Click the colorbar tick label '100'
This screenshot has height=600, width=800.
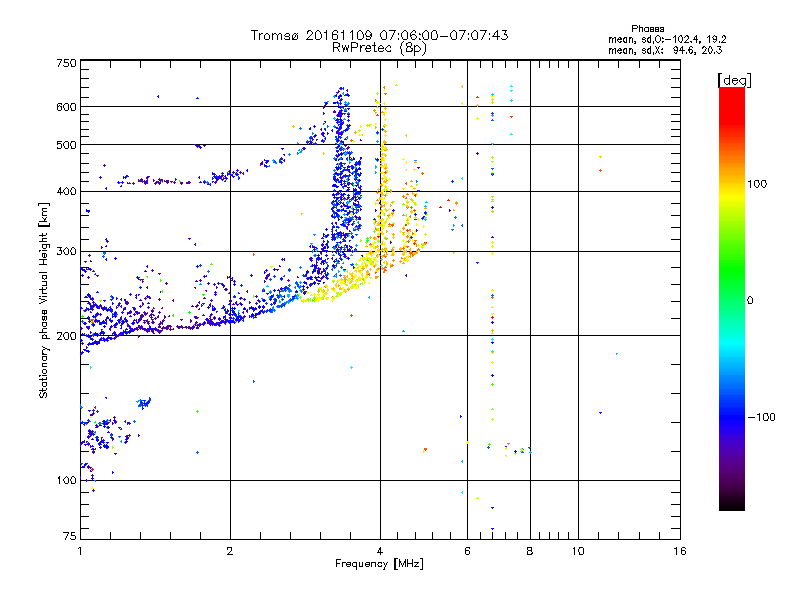click(757, 184)
